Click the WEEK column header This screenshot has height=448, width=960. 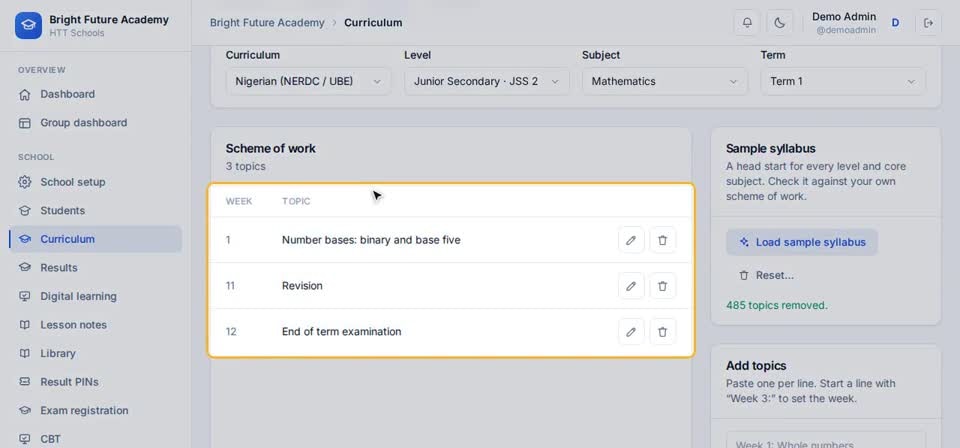click(x=239, y=201)
